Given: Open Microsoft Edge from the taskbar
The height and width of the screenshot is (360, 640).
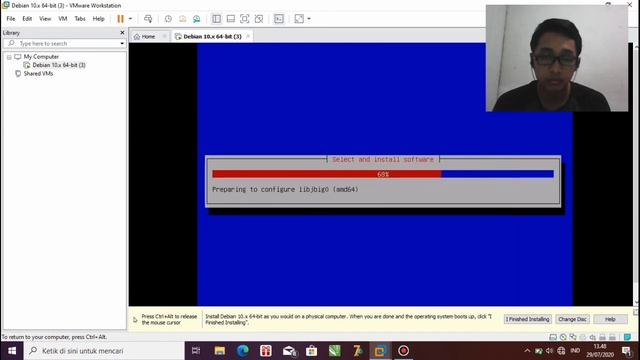Looking at the screenshot, I should 243,351.
